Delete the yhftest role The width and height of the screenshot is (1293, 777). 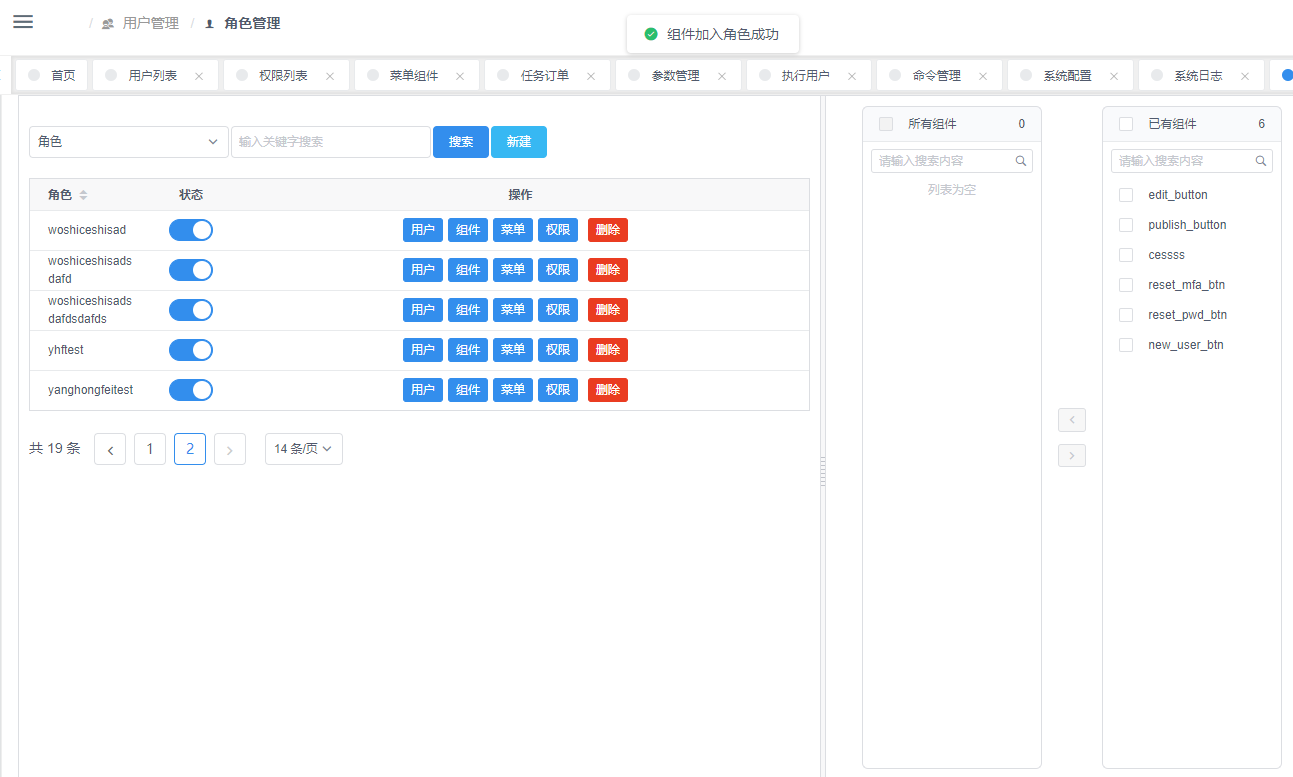pos(608,350)
